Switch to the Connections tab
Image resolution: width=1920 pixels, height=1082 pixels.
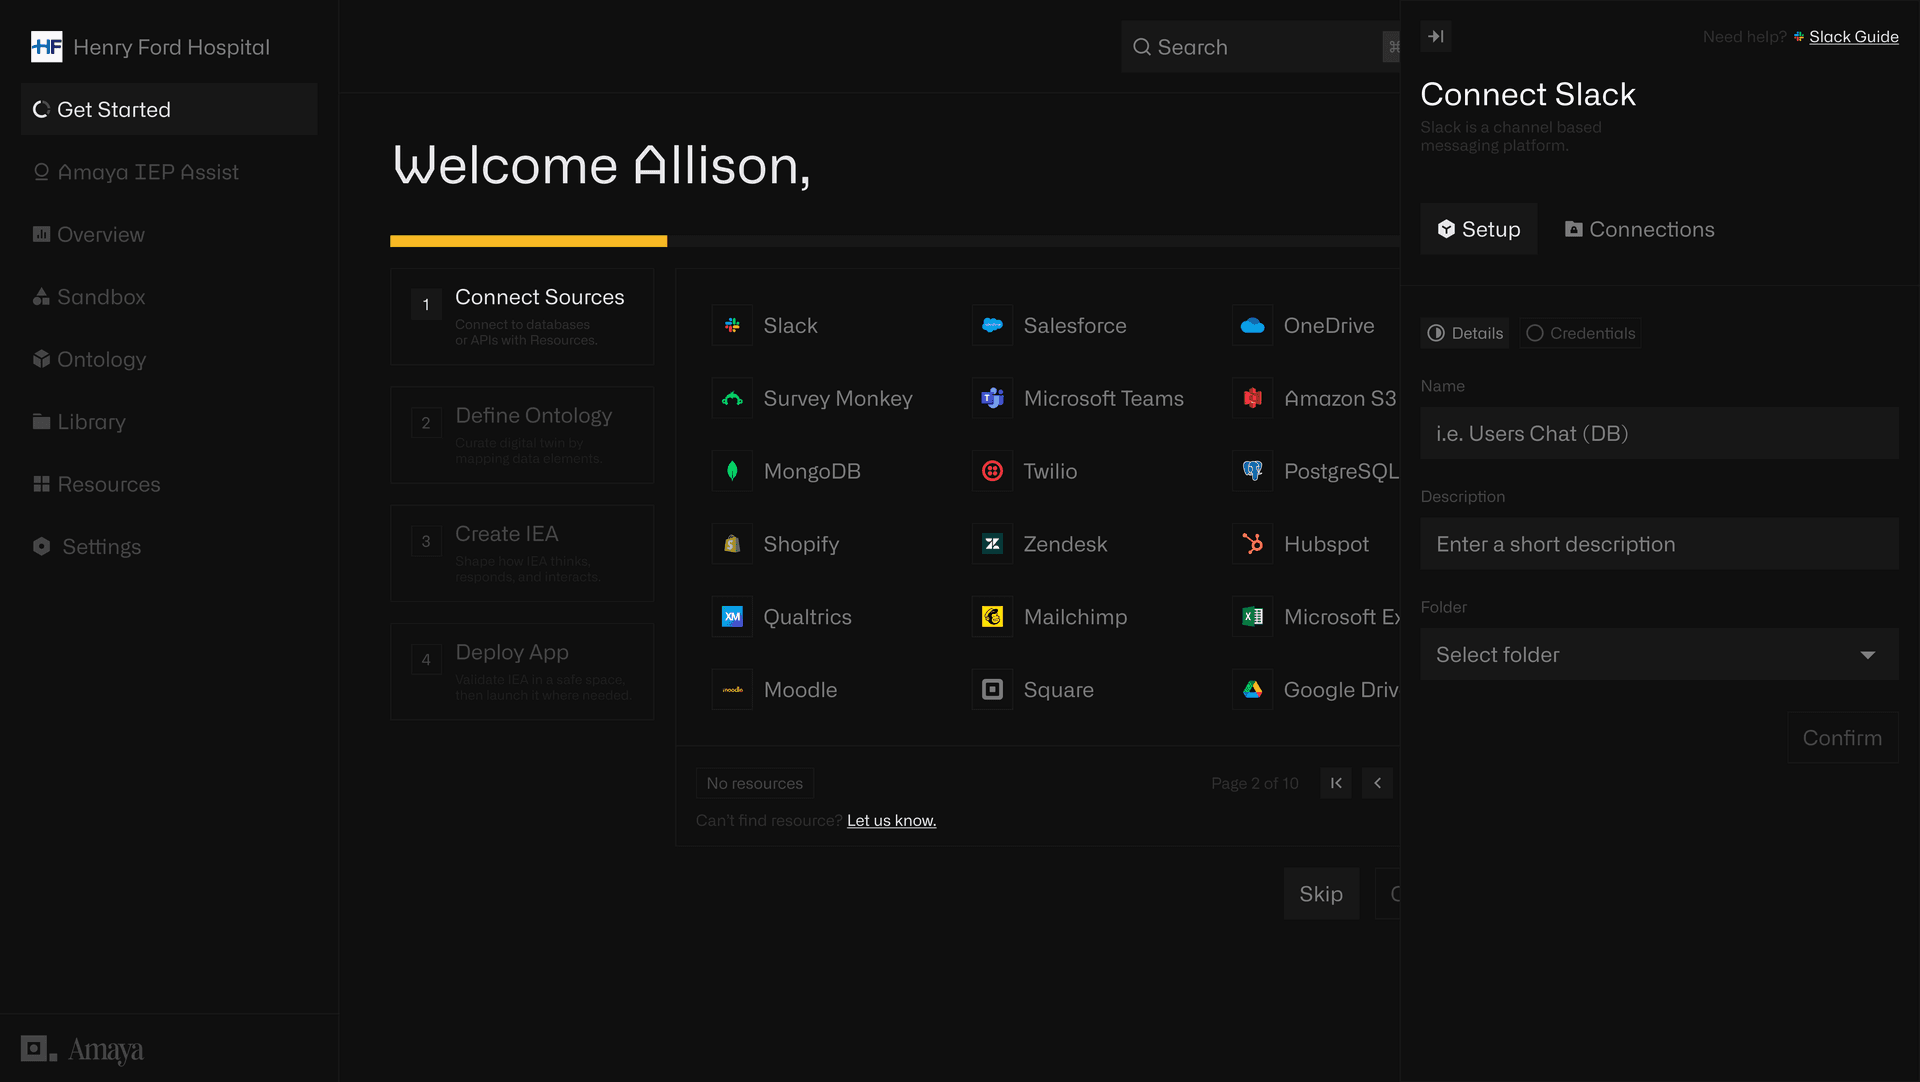(x=1639, y=229)
